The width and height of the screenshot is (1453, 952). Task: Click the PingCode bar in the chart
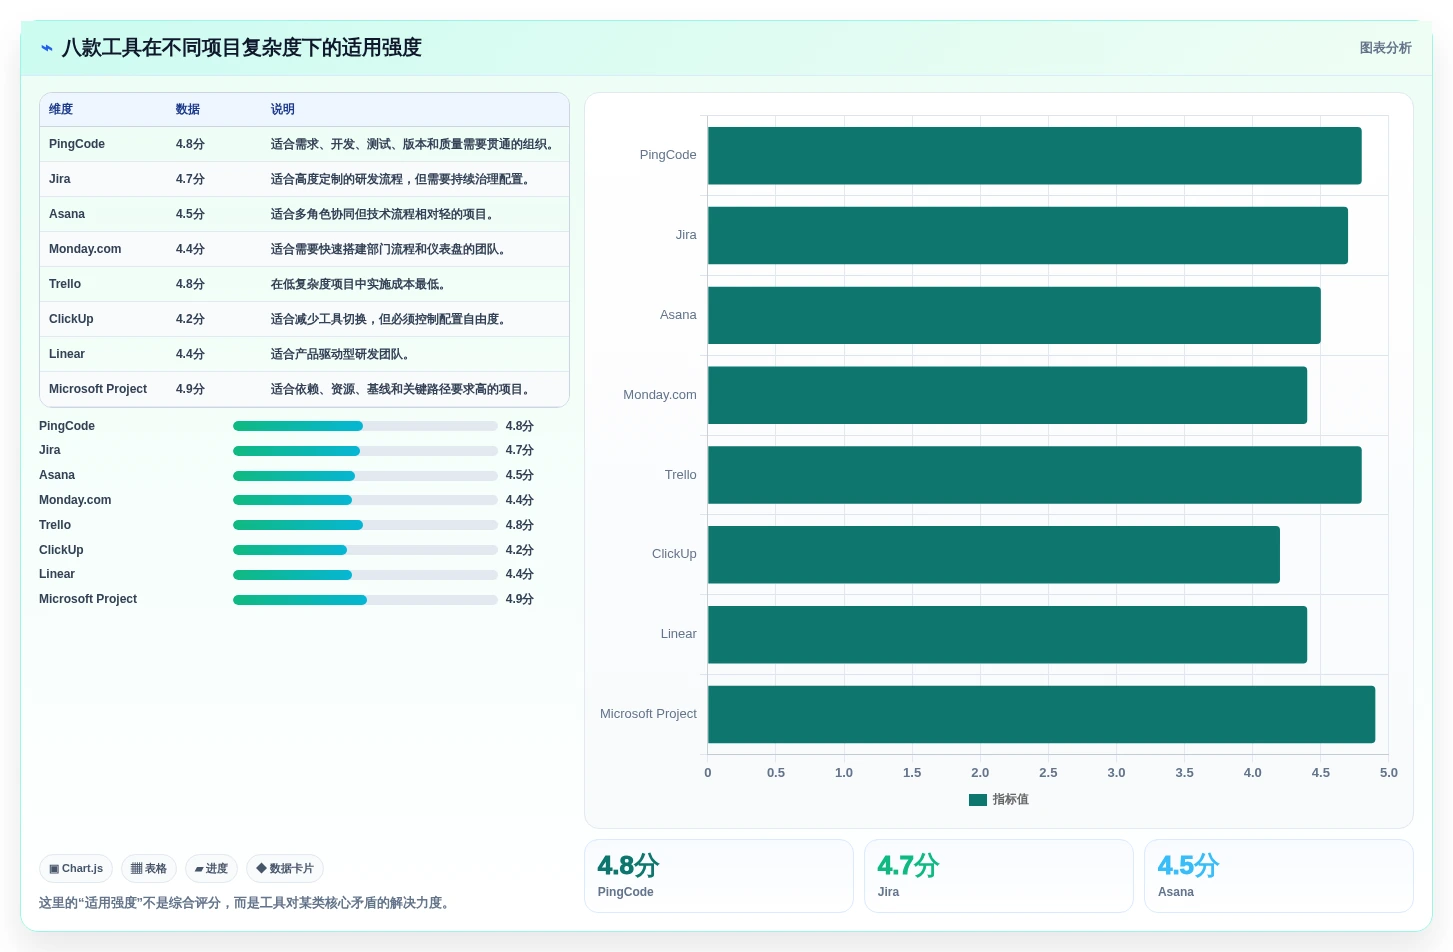coord(1034,156)
